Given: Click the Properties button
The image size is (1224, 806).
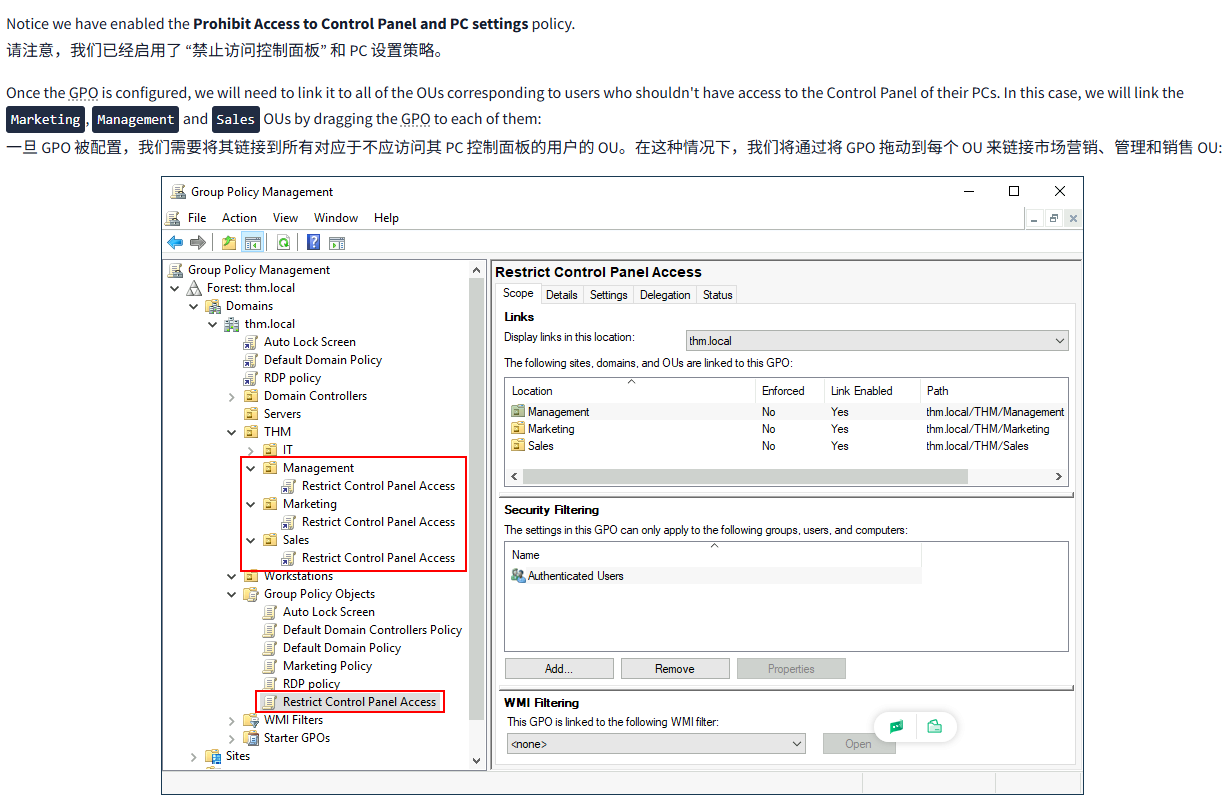Looking at the screenshot, I should click(x=791, y=669).
